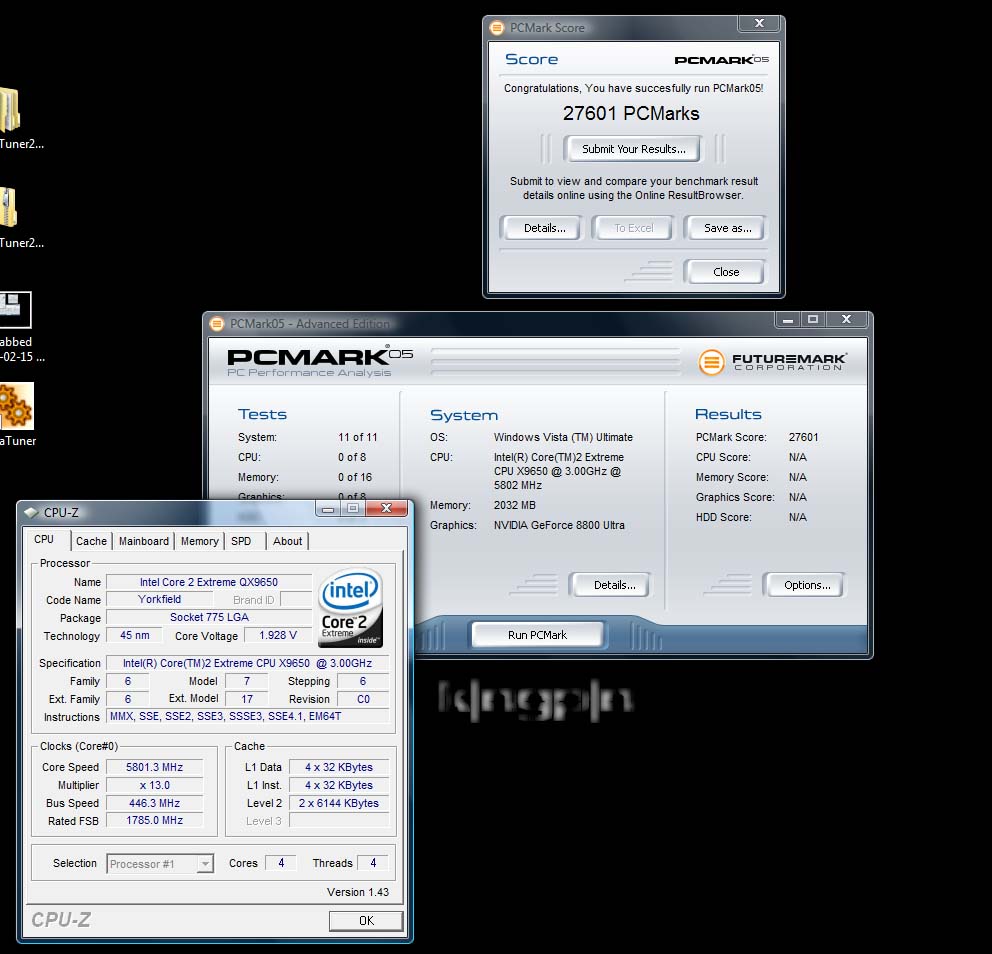The width and height of the screenshot is (992, 954).
Task: Minimize the CPU-Z window
Action: pos(328,508)
